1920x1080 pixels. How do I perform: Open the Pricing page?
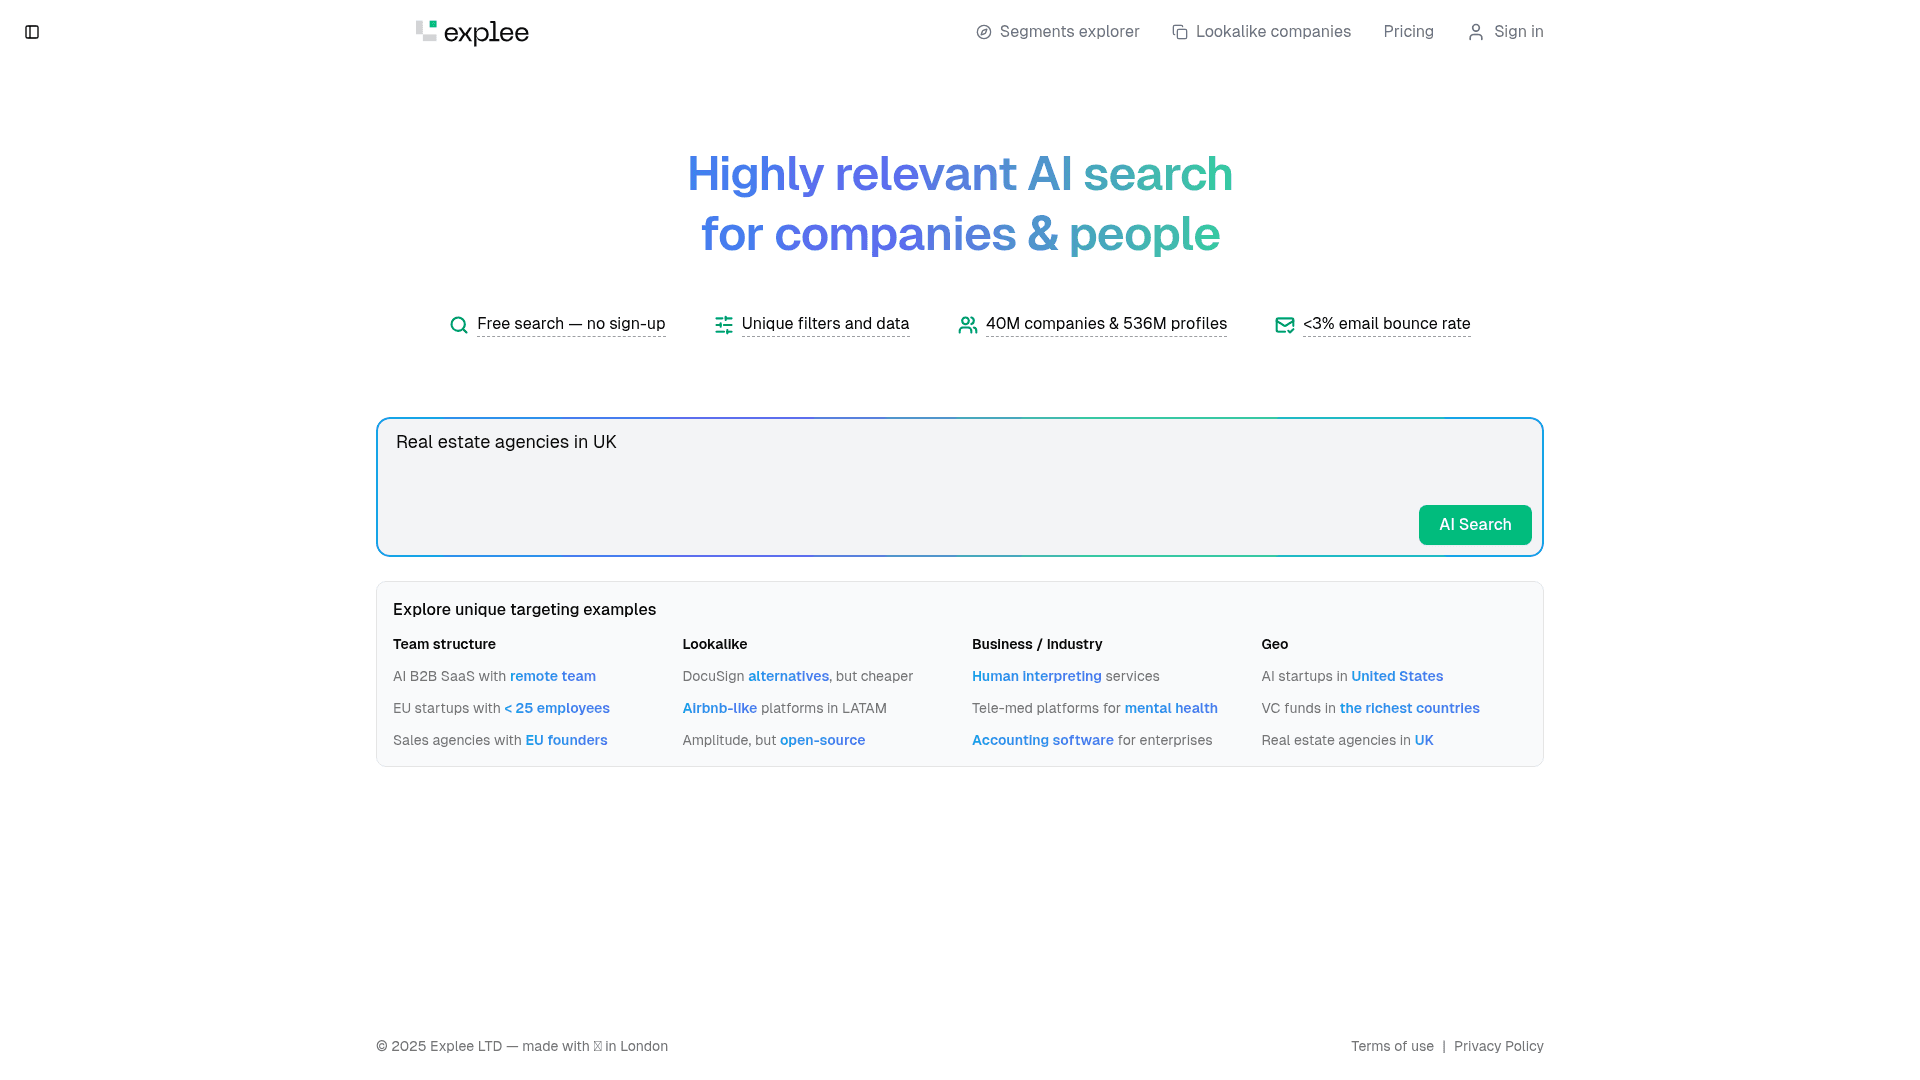click(x=1408, y=32)
